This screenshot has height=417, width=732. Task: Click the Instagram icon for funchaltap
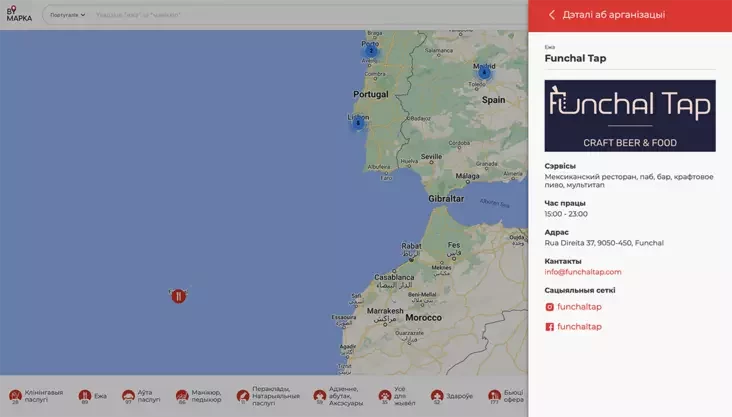click(x=549, y=307)
